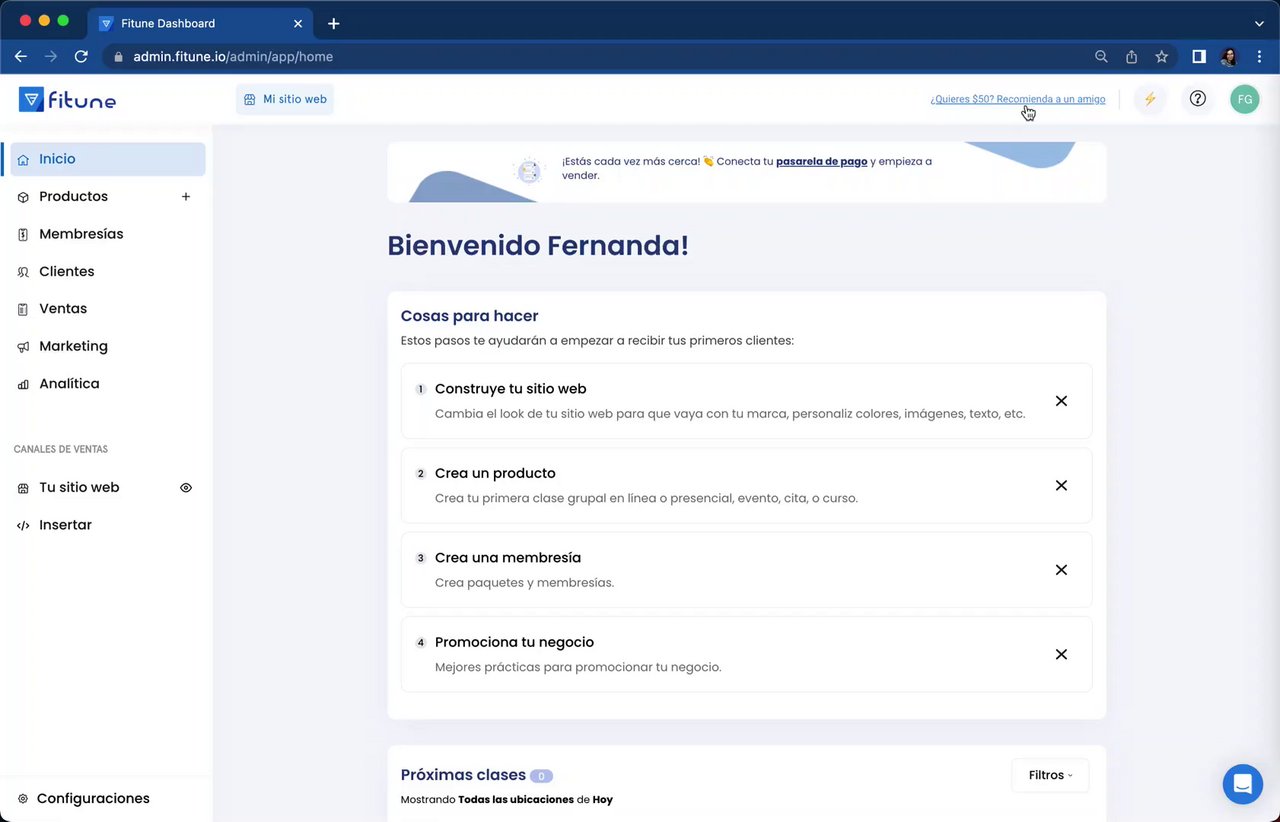
Task: Click the browser zoom magnifier icon
Action: [1101, 57]
